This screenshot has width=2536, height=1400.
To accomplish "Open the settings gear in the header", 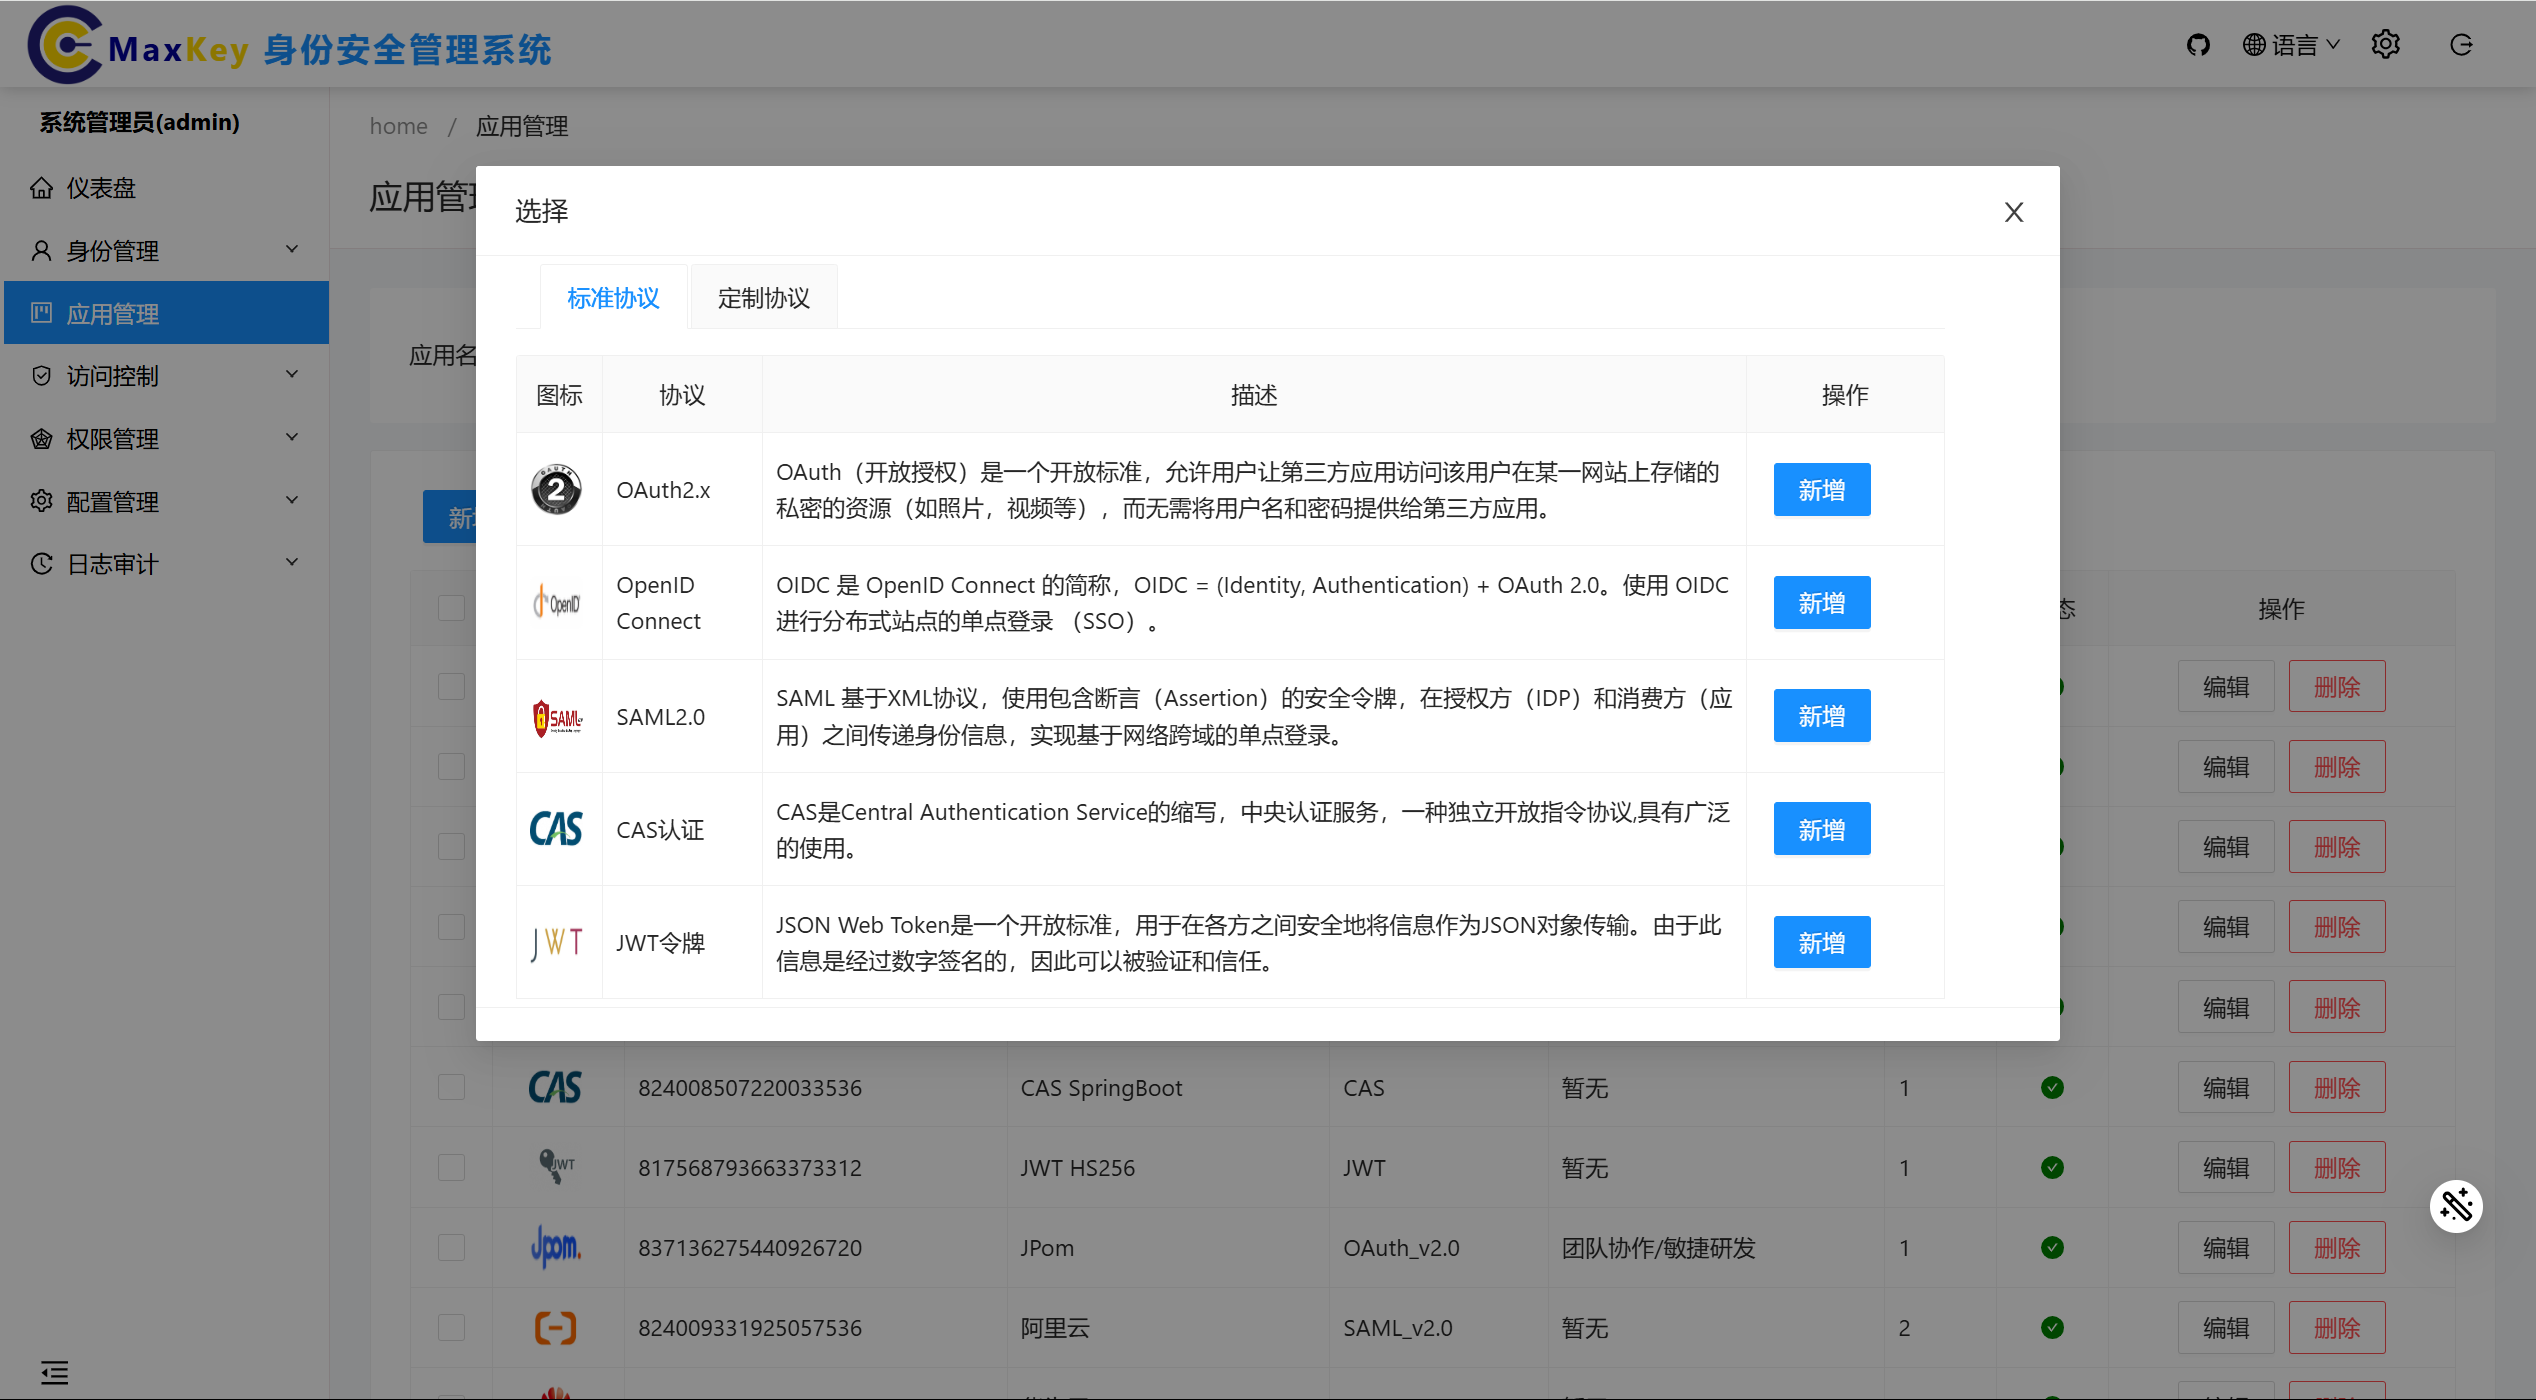I will (x=2386, y=44).
